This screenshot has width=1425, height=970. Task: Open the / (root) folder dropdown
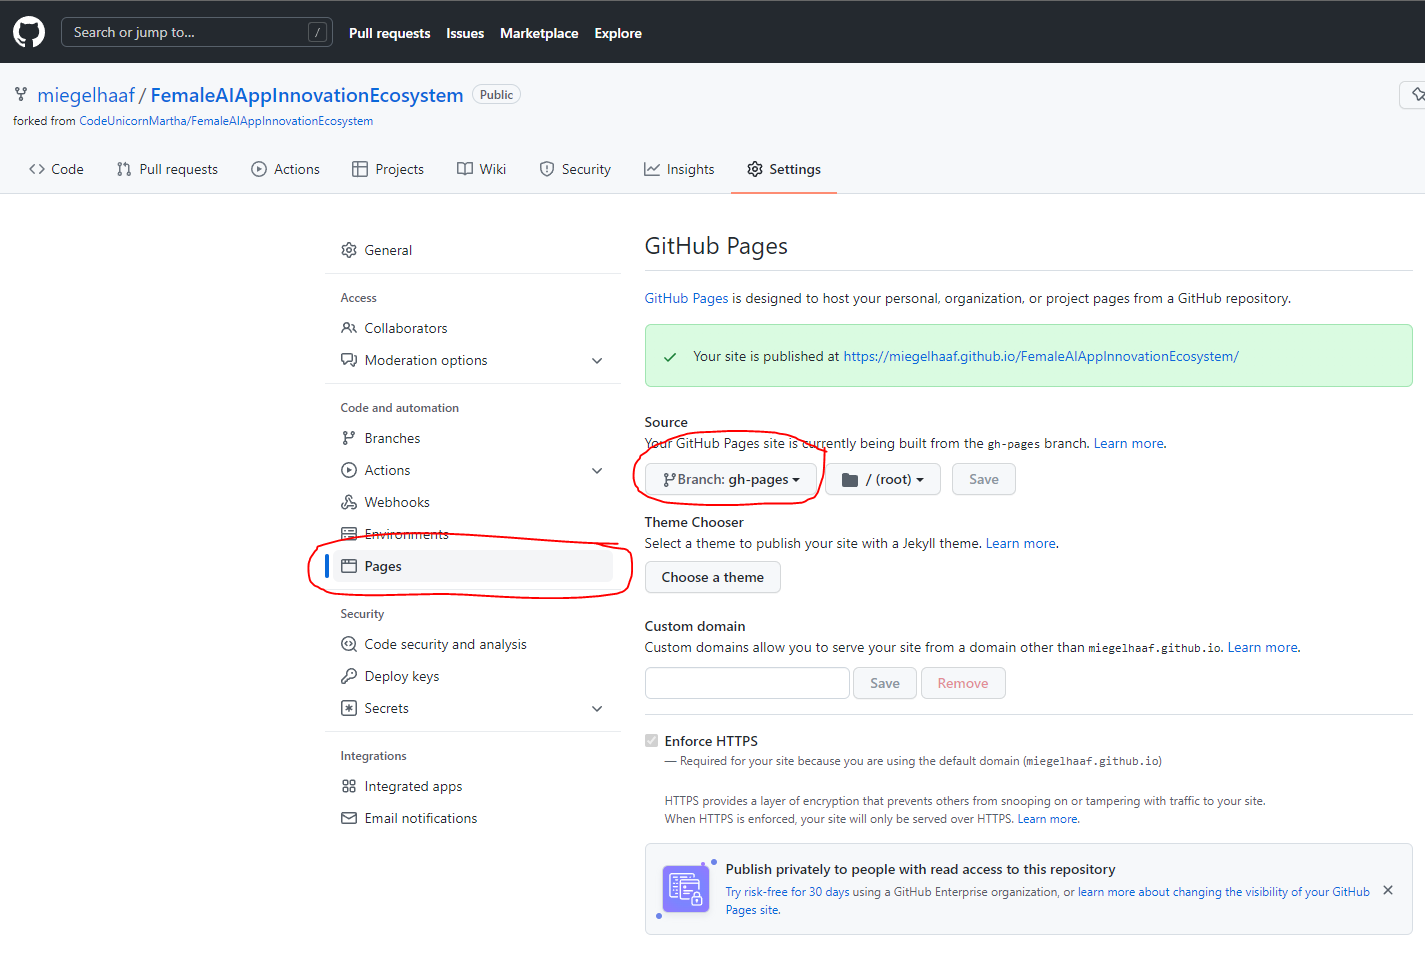(x=882, y=478)
